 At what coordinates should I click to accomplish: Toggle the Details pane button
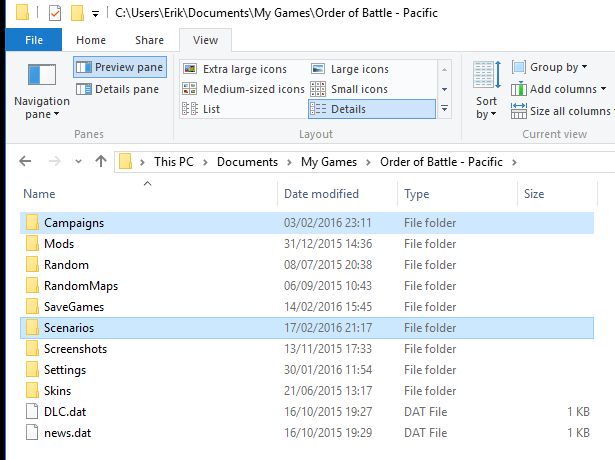tap(118, 89)
